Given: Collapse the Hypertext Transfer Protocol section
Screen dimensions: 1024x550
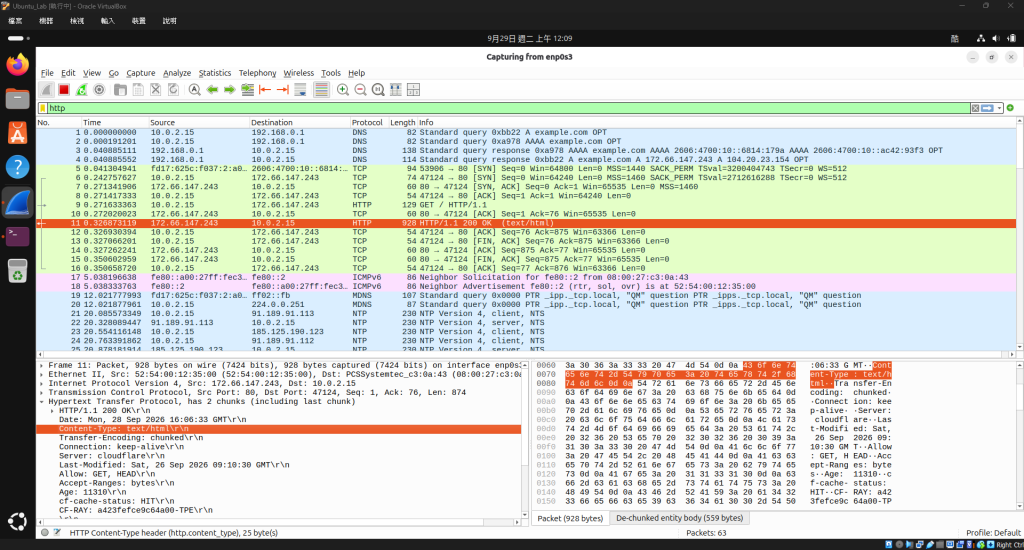Looking at the screenshot, I should (x=42, y=402).
